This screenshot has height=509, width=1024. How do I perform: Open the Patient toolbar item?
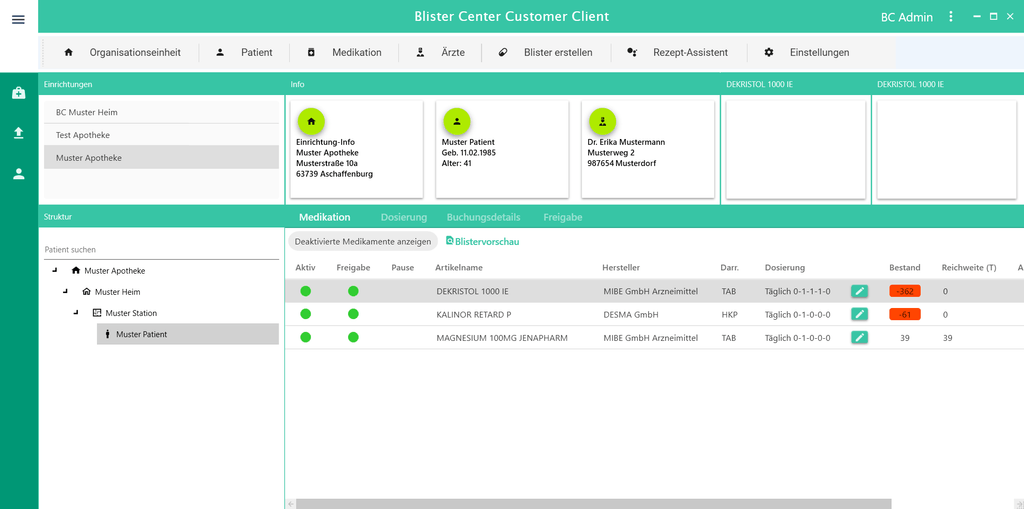tap(244, 52)
